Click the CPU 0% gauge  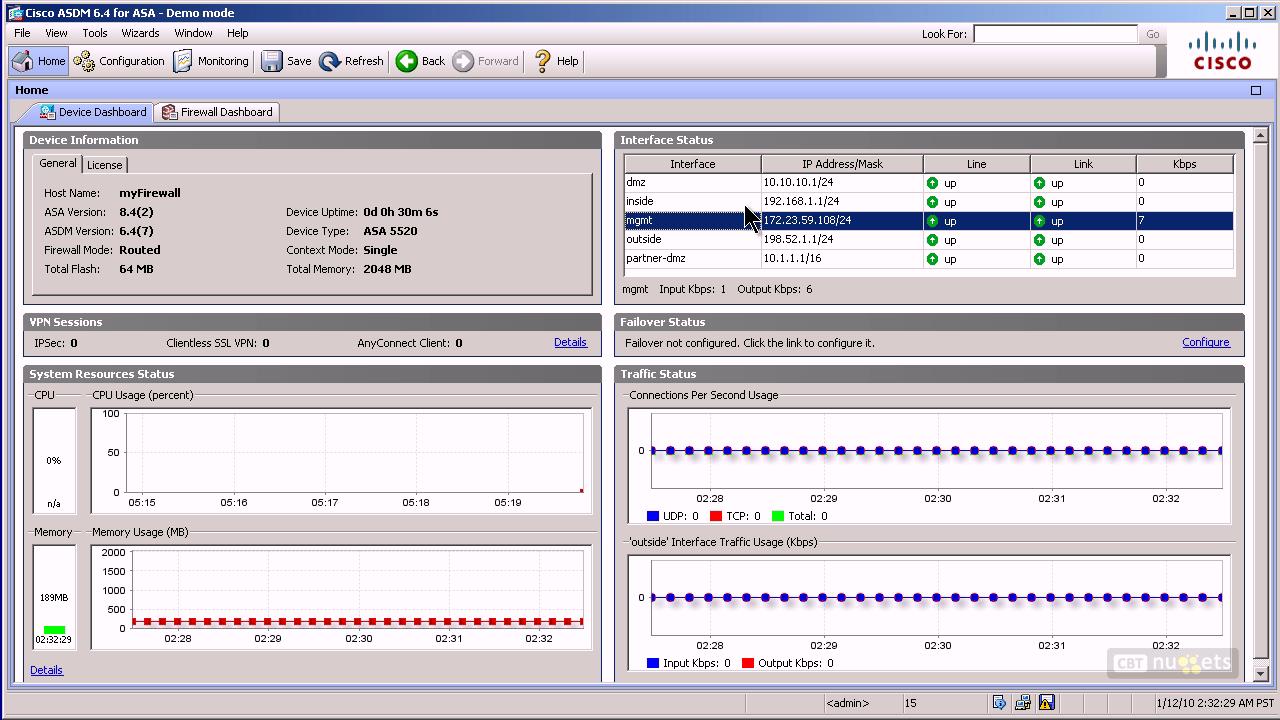point(54,460)
